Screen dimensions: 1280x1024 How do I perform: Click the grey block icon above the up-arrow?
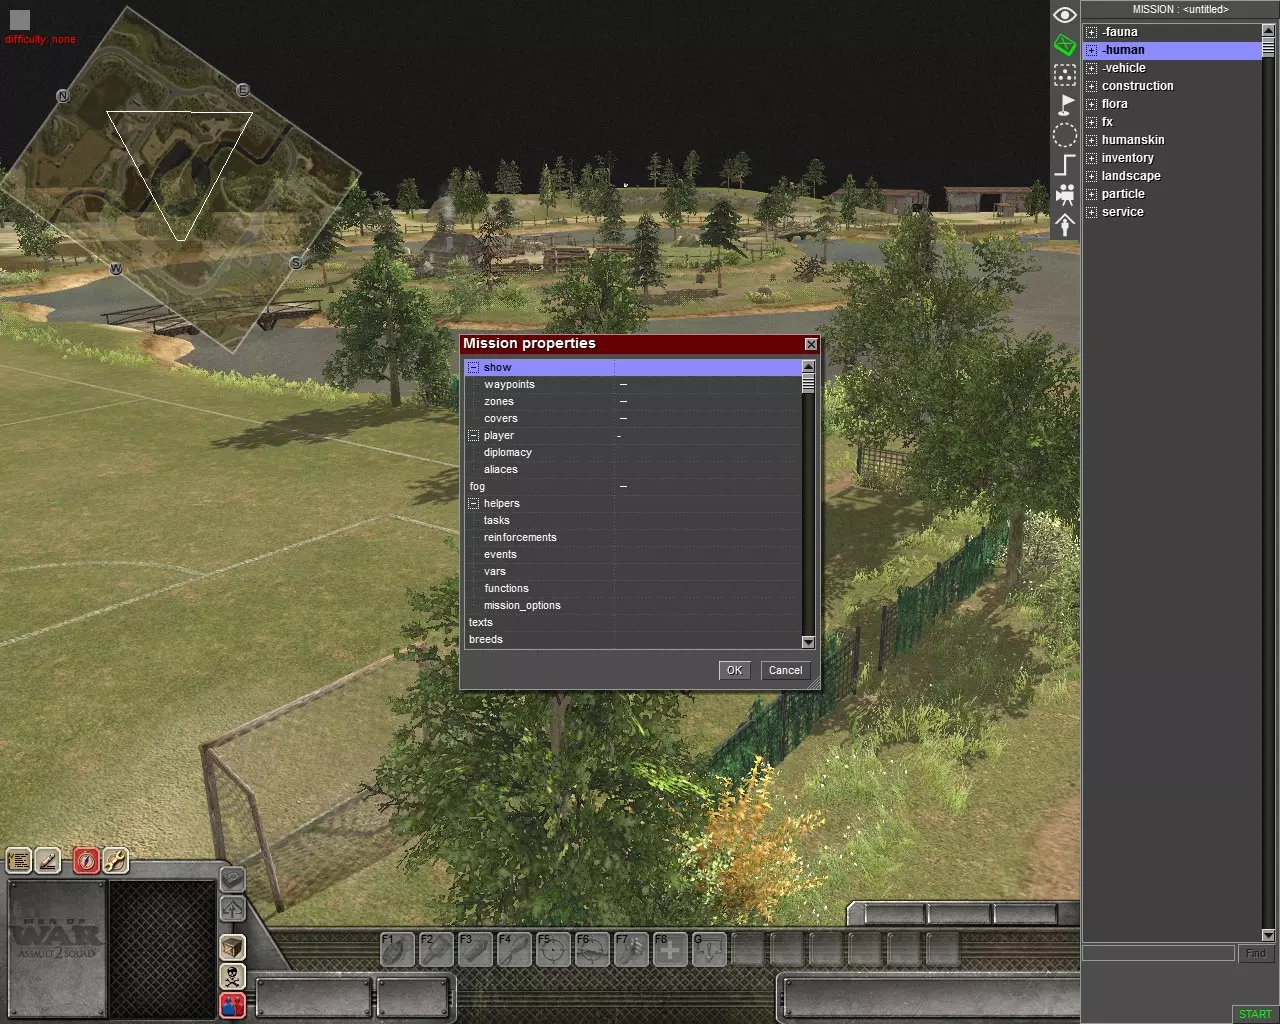233,879
